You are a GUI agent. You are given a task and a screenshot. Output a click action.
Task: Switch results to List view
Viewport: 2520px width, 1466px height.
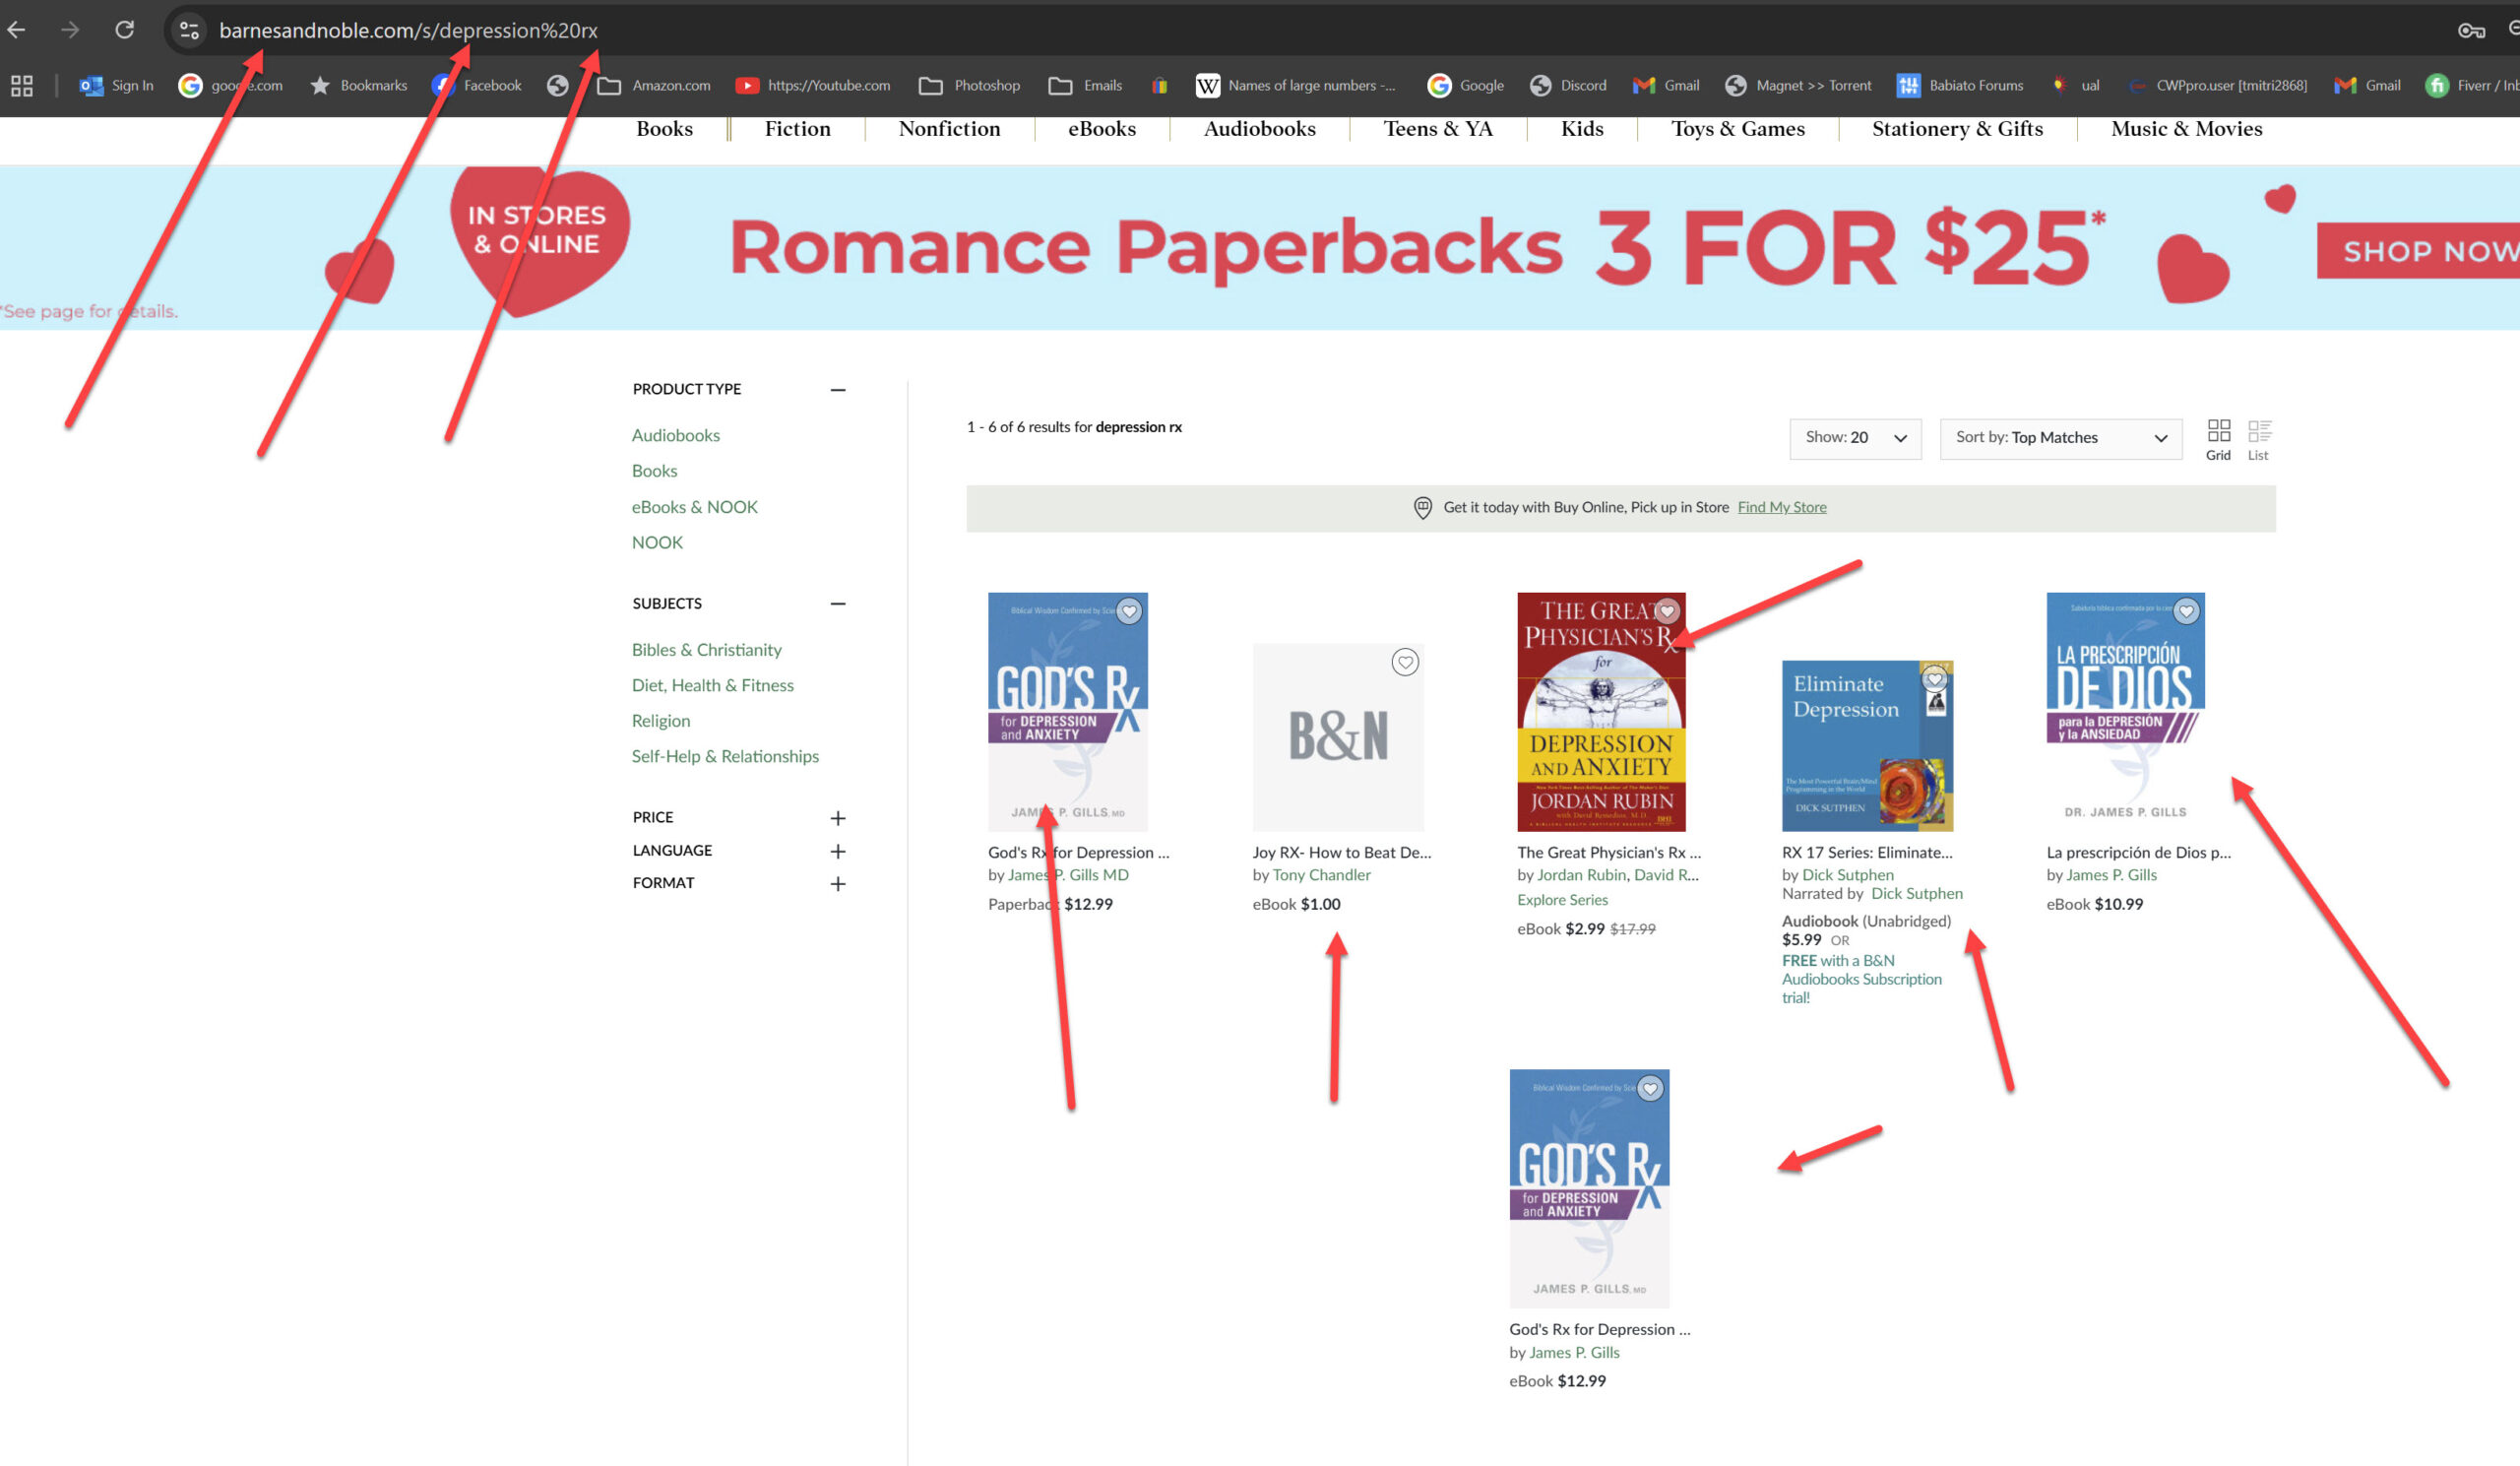point(2258,440)
